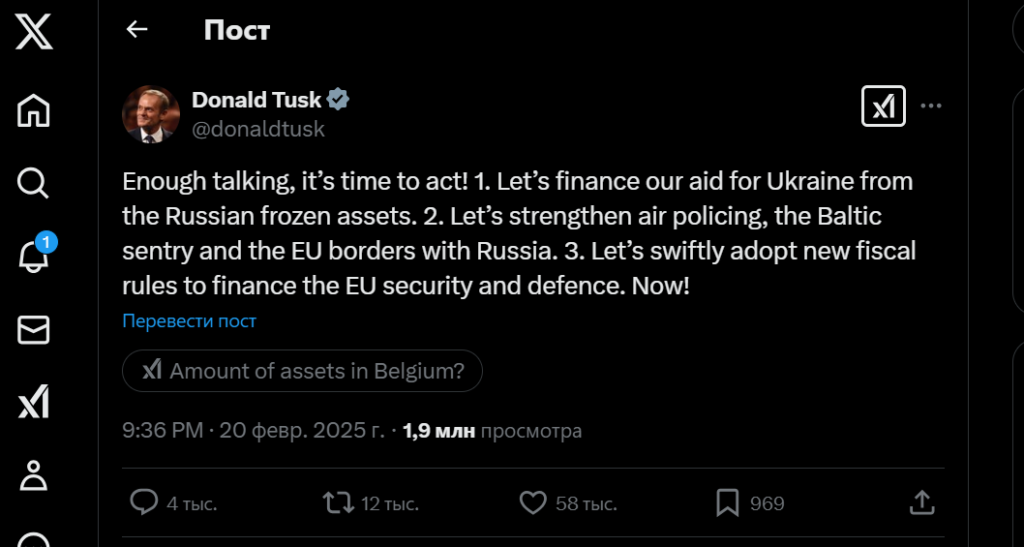1024x547 pixels.
Task: Click 'Amount of assets in Belgium?' suggestion
Action: coord(302,371)
